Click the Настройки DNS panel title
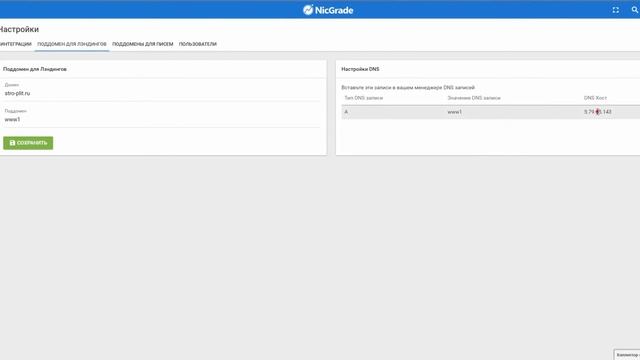Screen dimensions: 640x360 (x=360, y=69)
